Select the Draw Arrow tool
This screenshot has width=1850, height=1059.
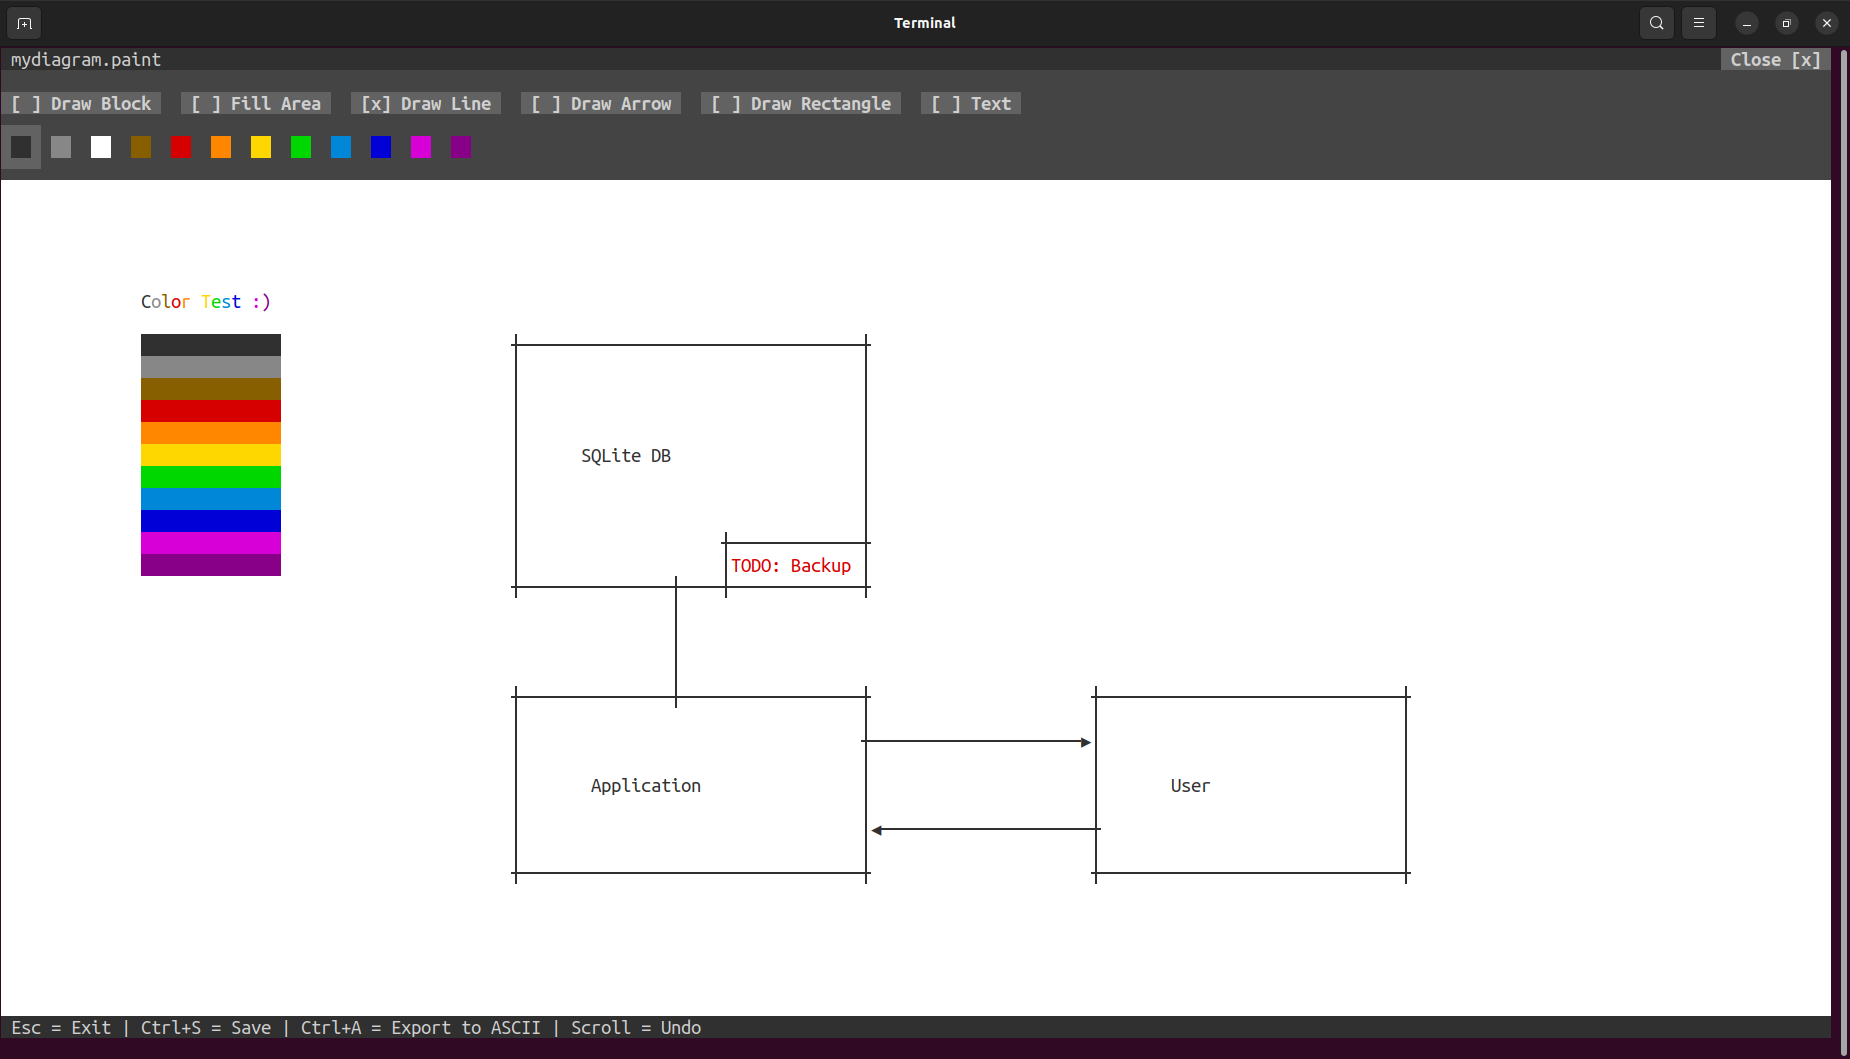[x=600, y=104]
